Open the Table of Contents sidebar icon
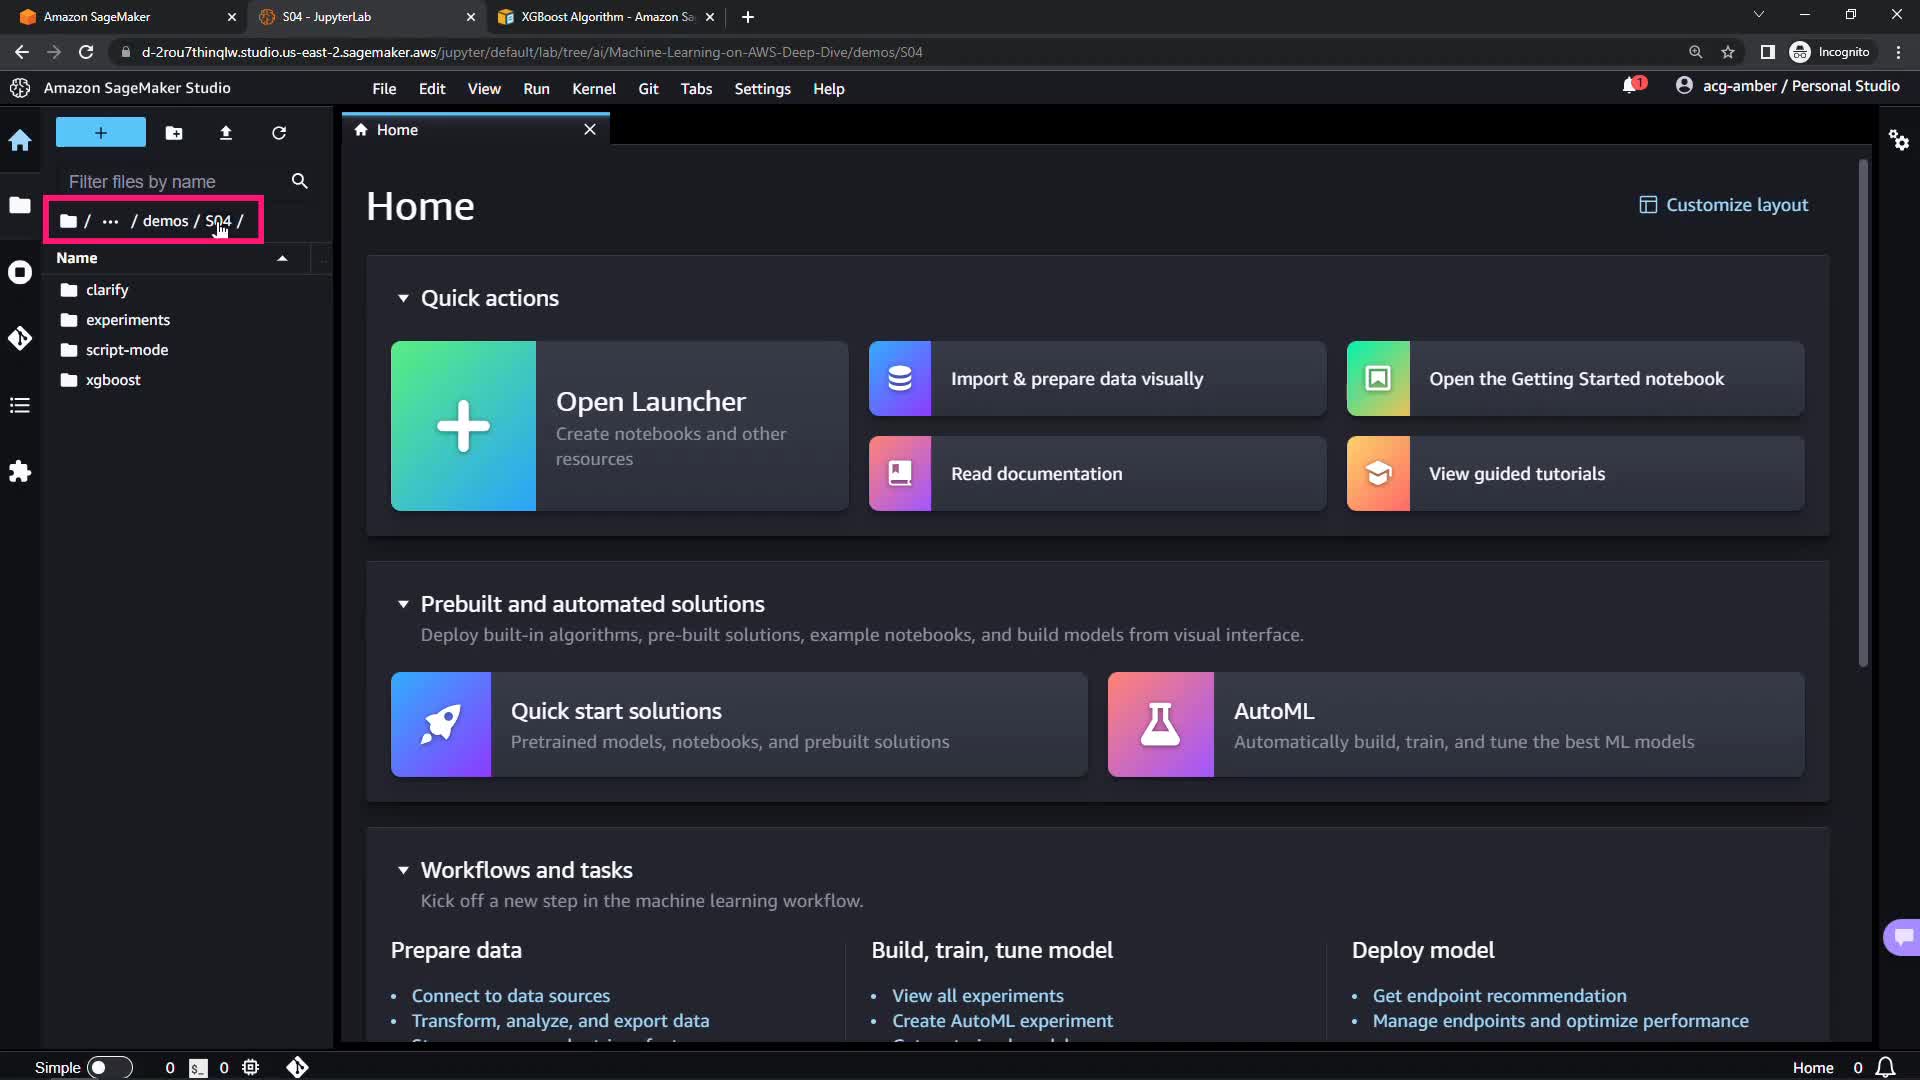The image size is (1920, 1080). (20, 405)
